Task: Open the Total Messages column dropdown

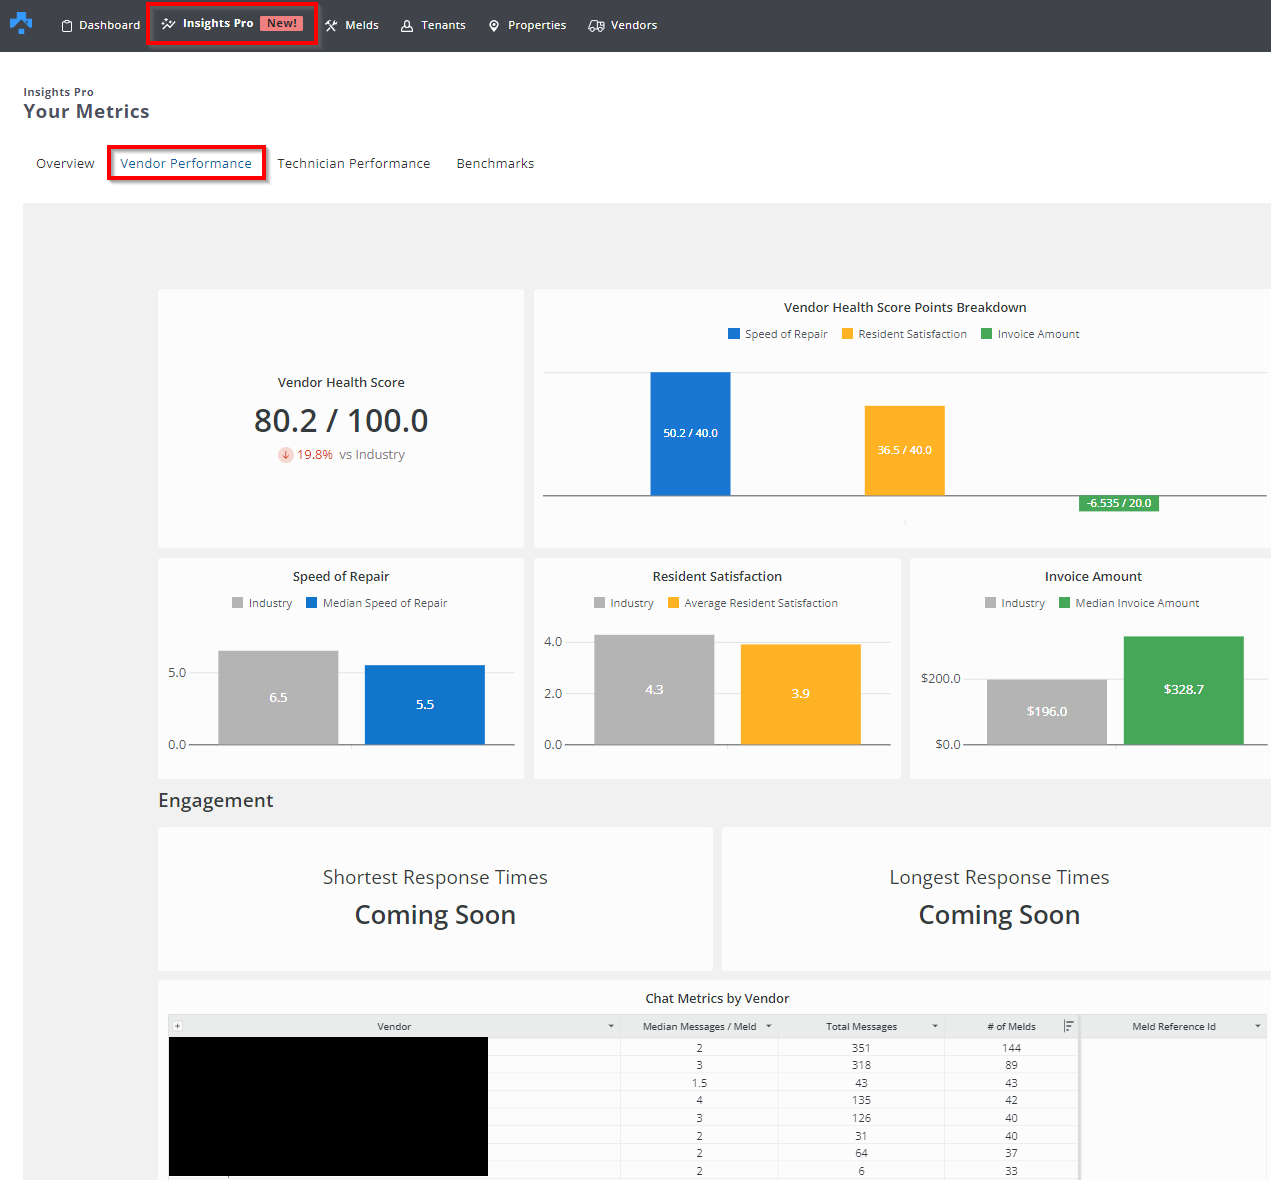Action: (x=935, y=1027)
